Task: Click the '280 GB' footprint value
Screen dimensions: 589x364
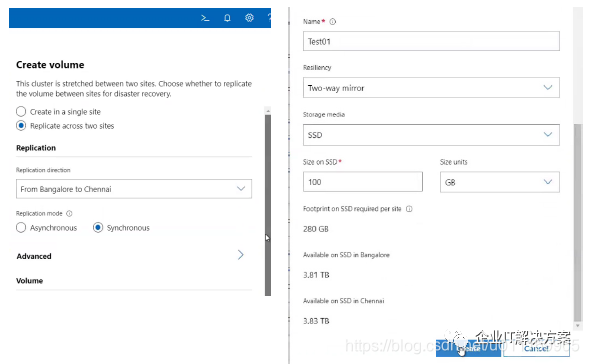Action: point(316,229)
